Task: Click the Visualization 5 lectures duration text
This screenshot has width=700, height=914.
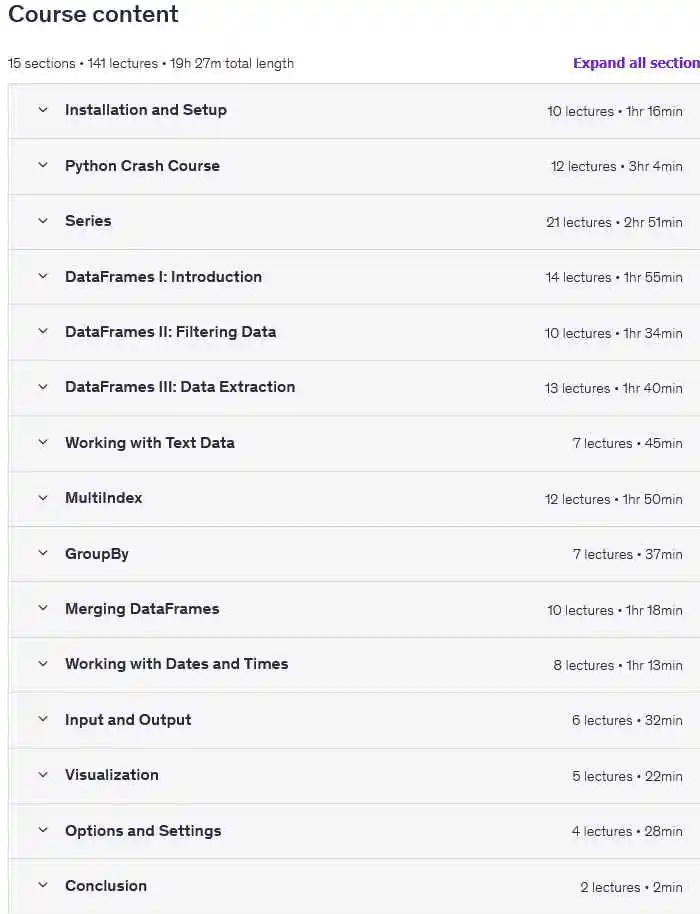Action: coord(627,776)
